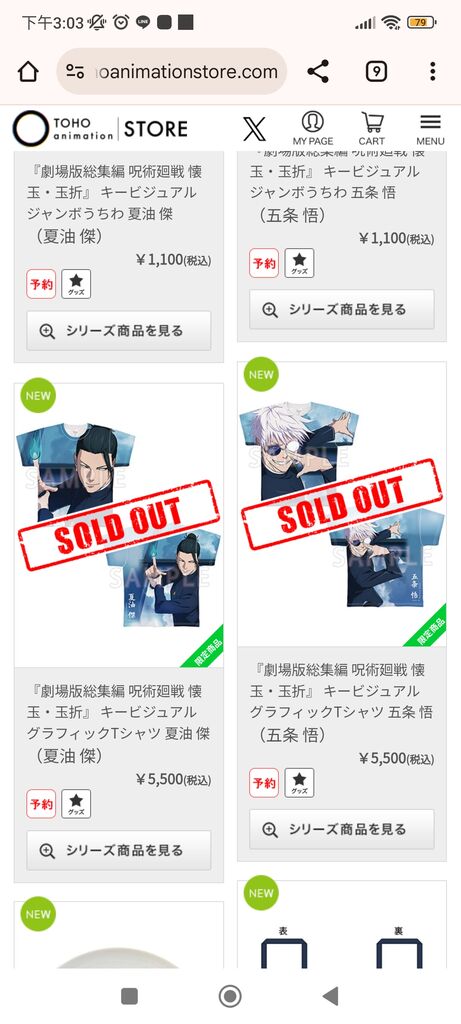
Task: Expand the MENU hamburger icon
Action: [x=430, y=129]
